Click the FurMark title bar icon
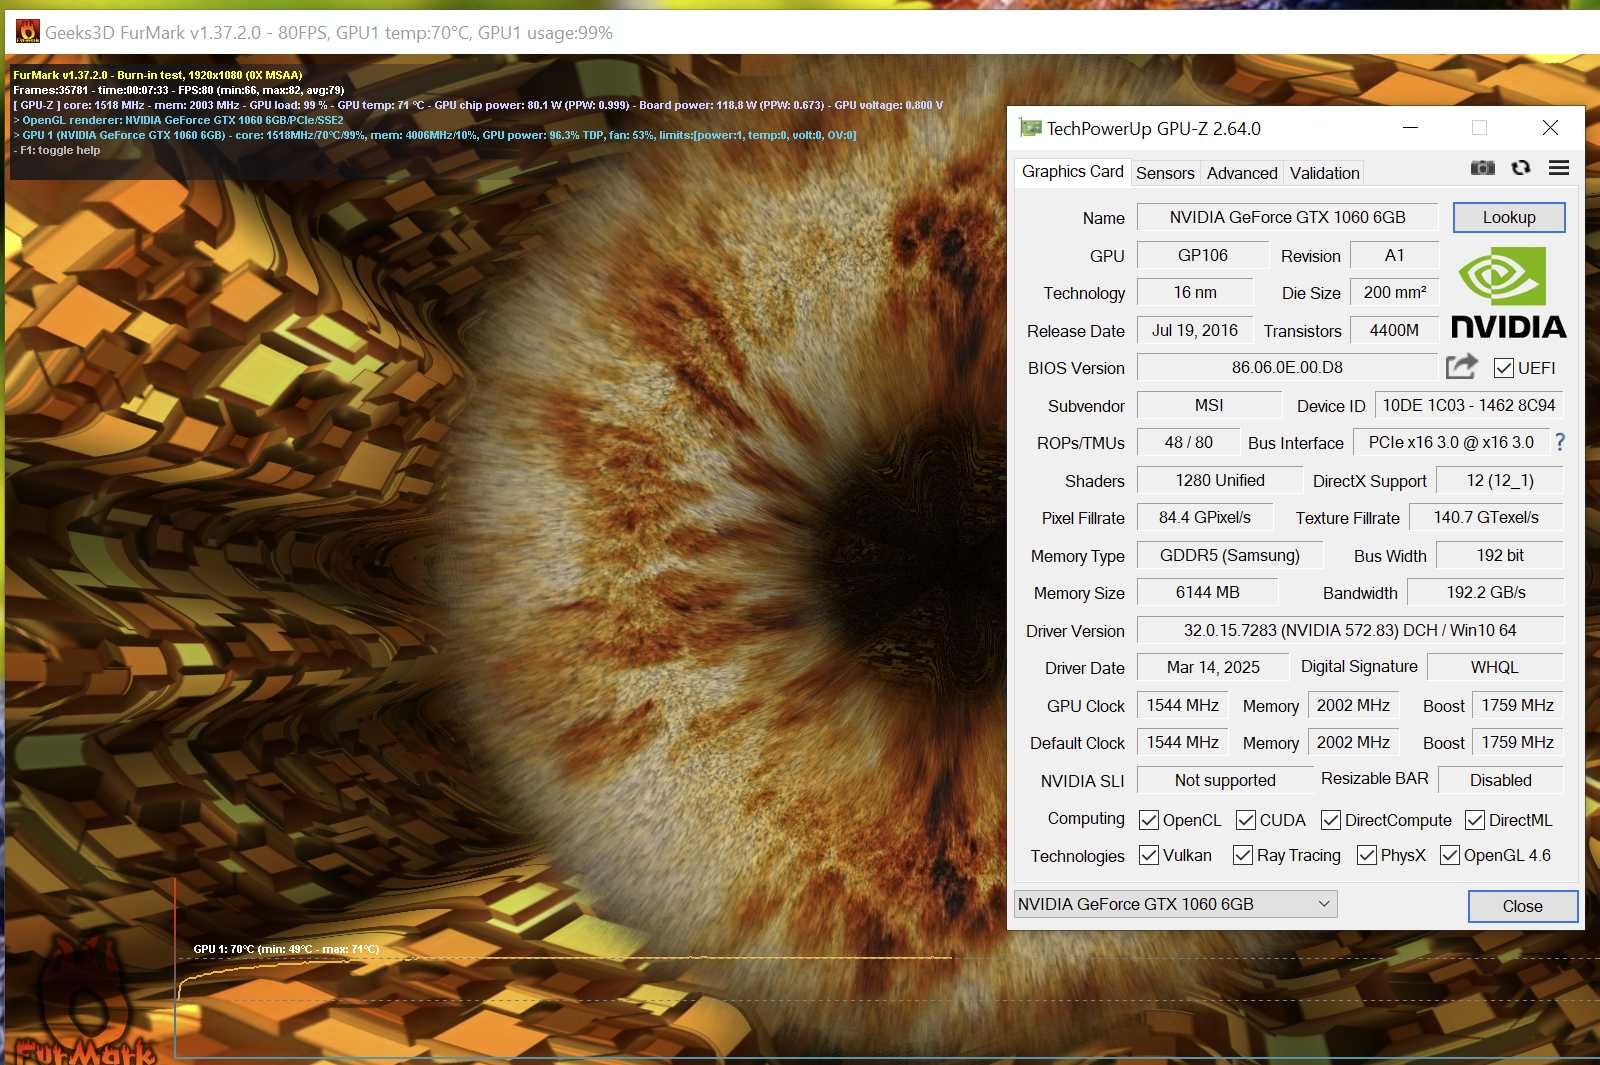 [x=28, y=32]
